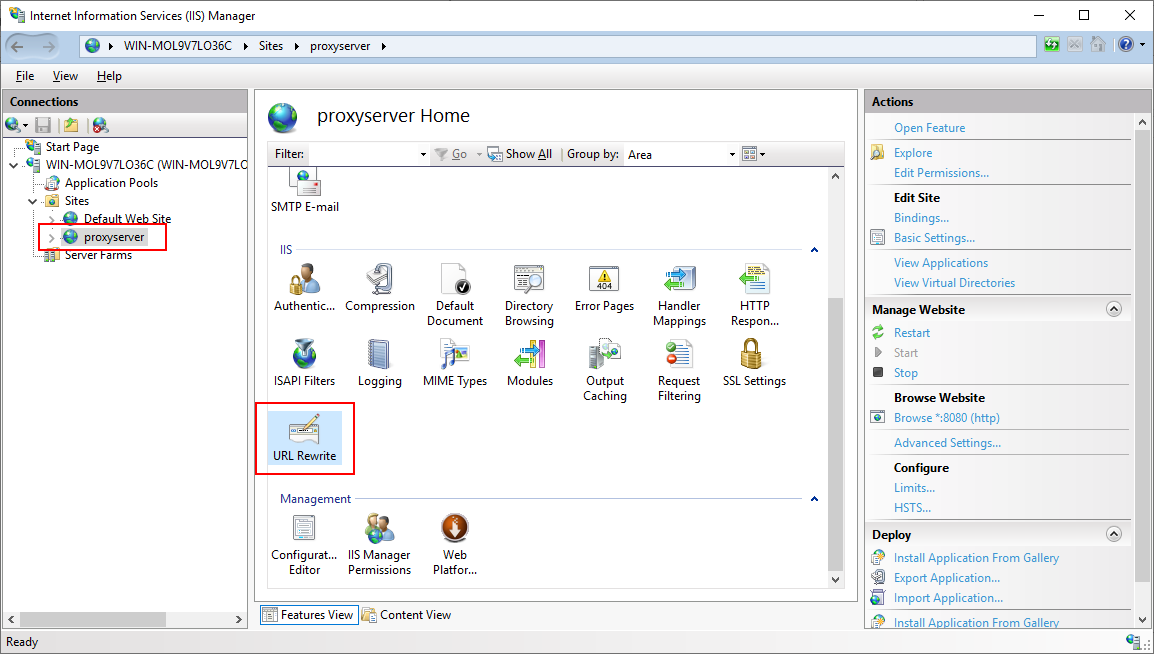Switch to the Content View tab
The height and width of the screenshot is (654, 1154).
click(407, 615)
